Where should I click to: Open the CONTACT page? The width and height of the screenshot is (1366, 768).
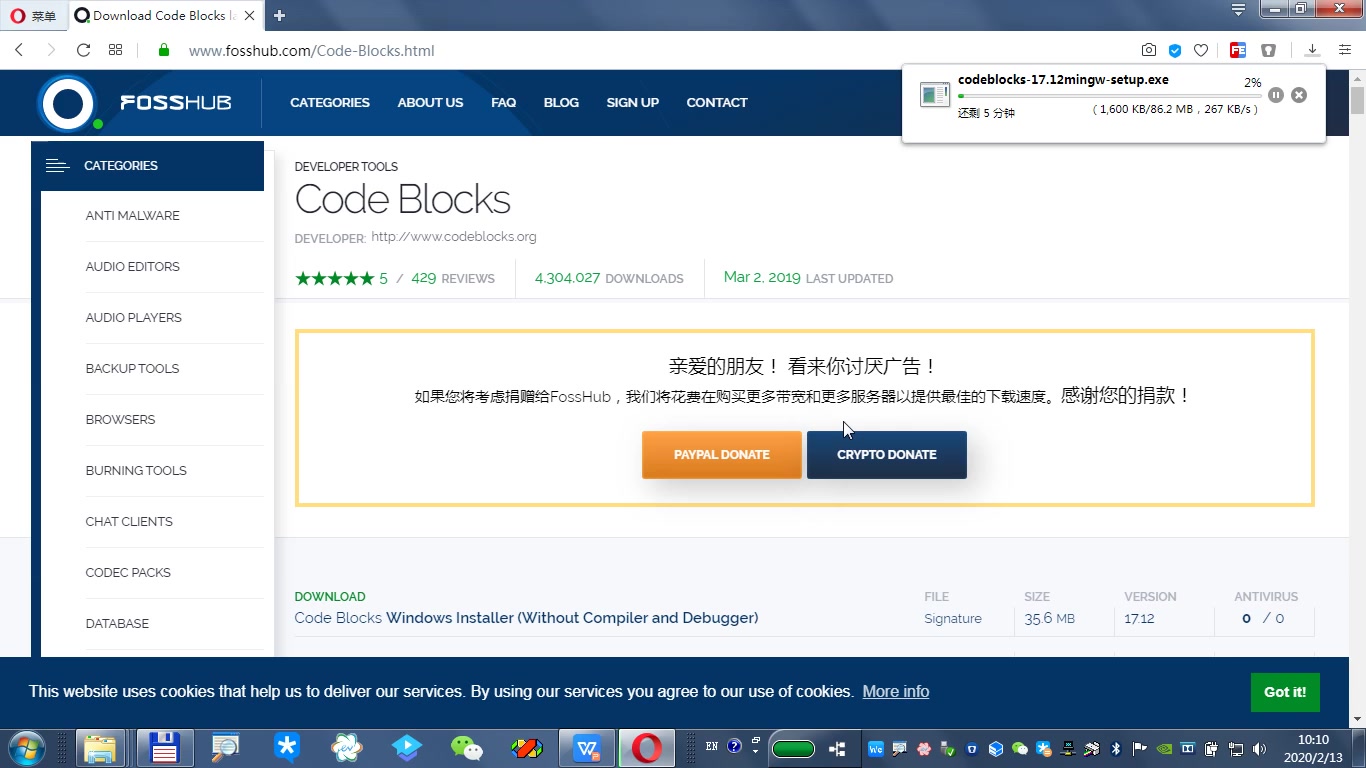[x=717, y=102]
